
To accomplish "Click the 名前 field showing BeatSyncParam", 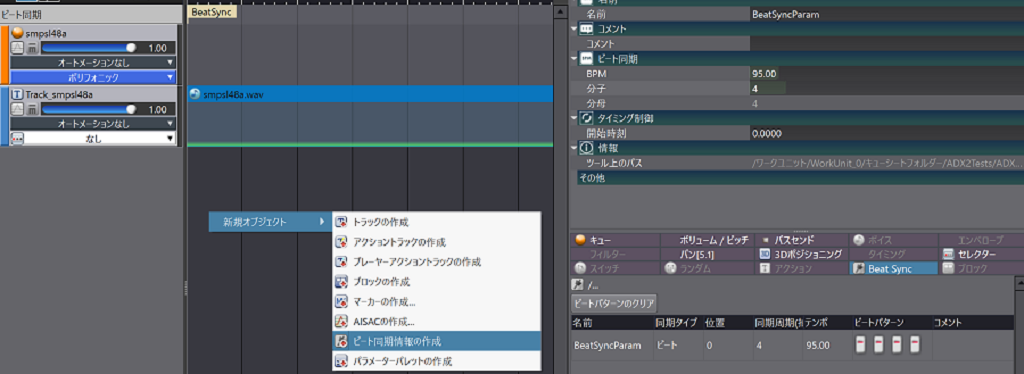I will click(887, 13).
